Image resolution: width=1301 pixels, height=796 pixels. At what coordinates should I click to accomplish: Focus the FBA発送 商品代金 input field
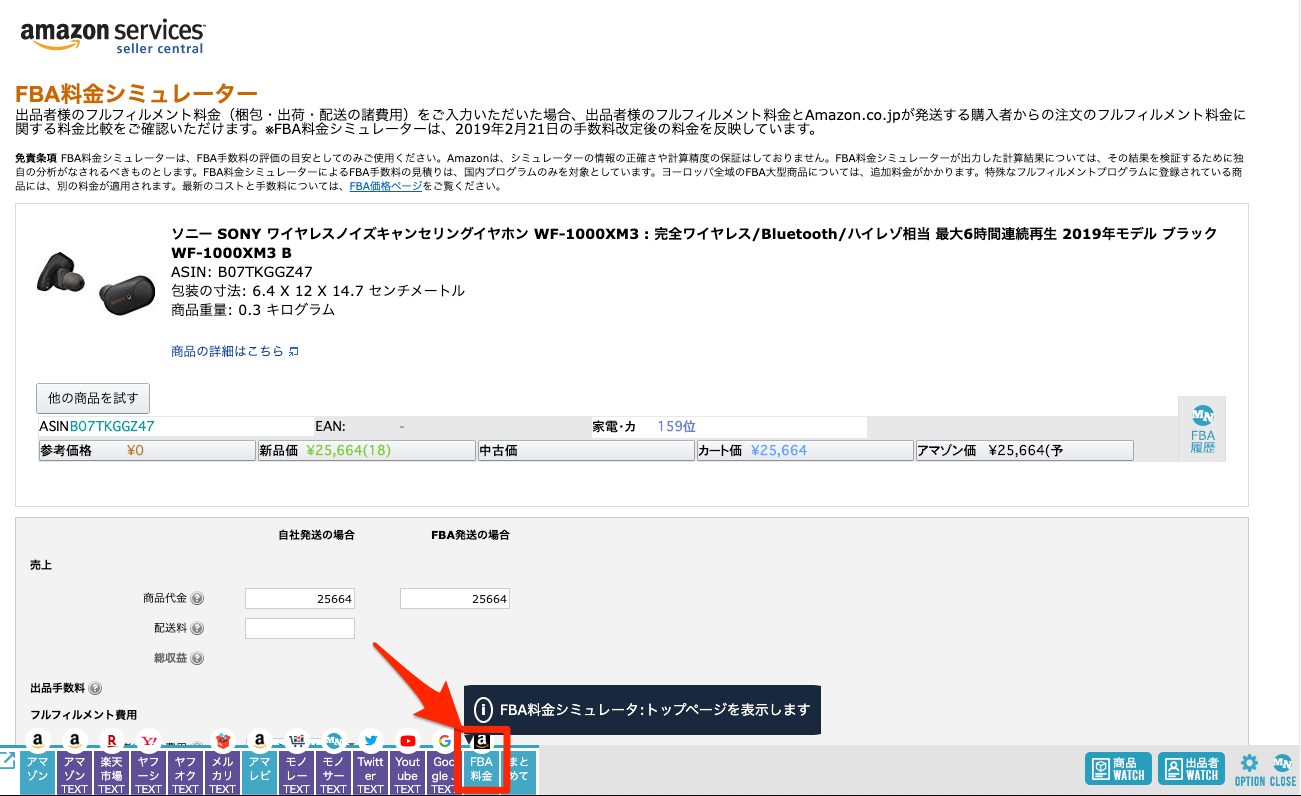[455, 599]
